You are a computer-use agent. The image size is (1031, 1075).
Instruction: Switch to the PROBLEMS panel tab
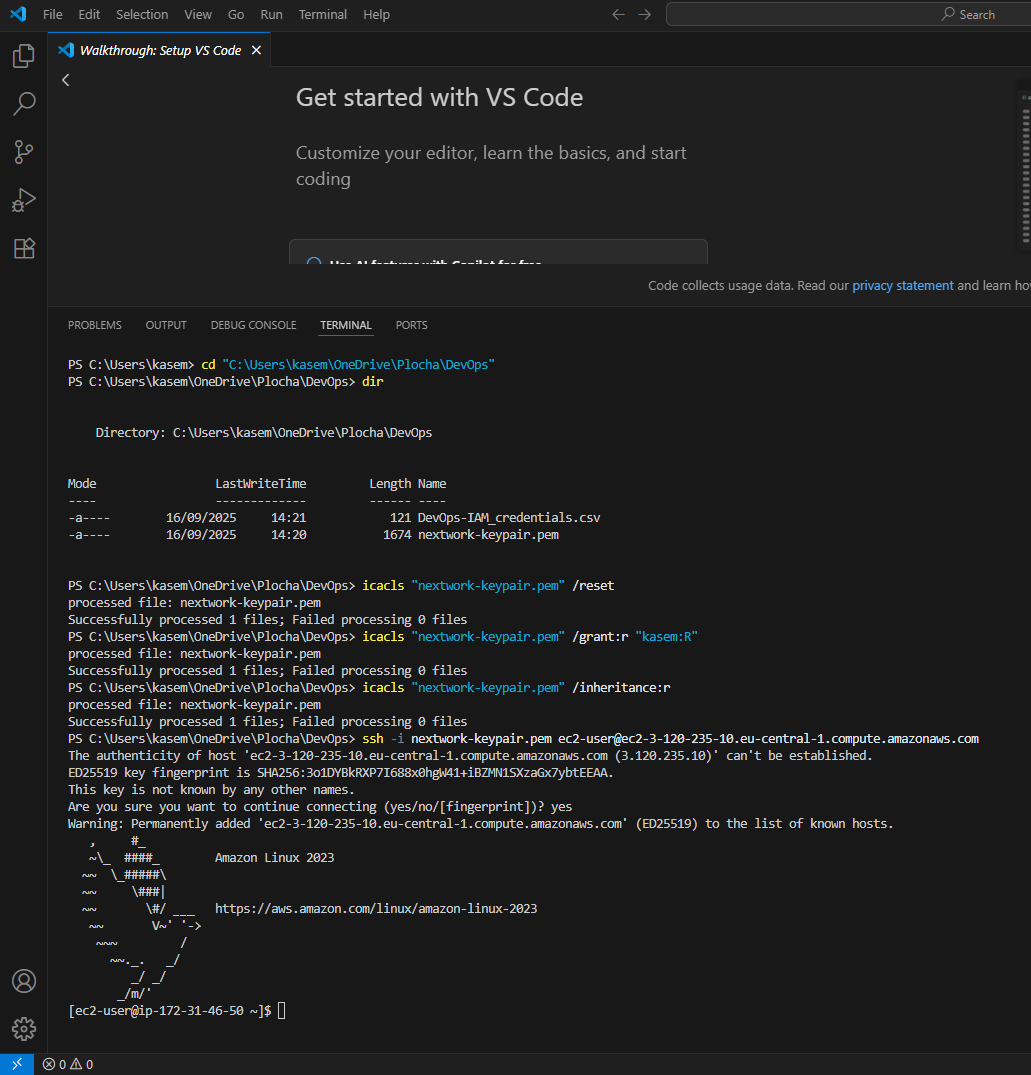point(95,325)
